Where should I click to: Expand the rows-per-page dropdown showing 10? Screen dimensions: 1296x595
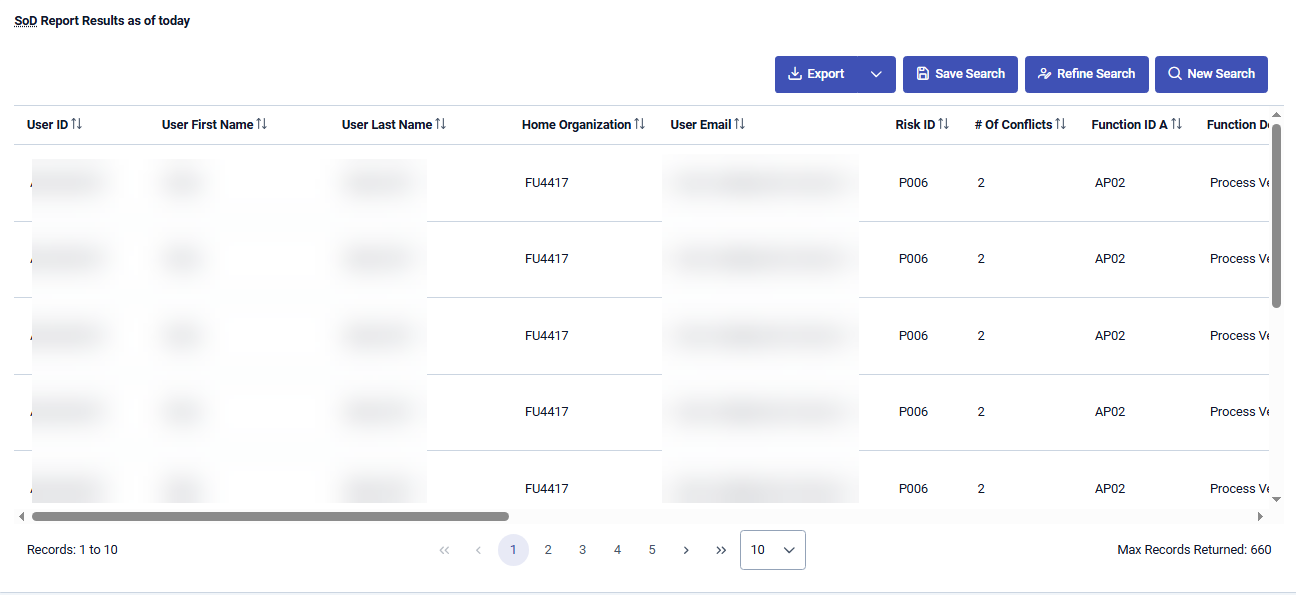(x=773, y=550)
